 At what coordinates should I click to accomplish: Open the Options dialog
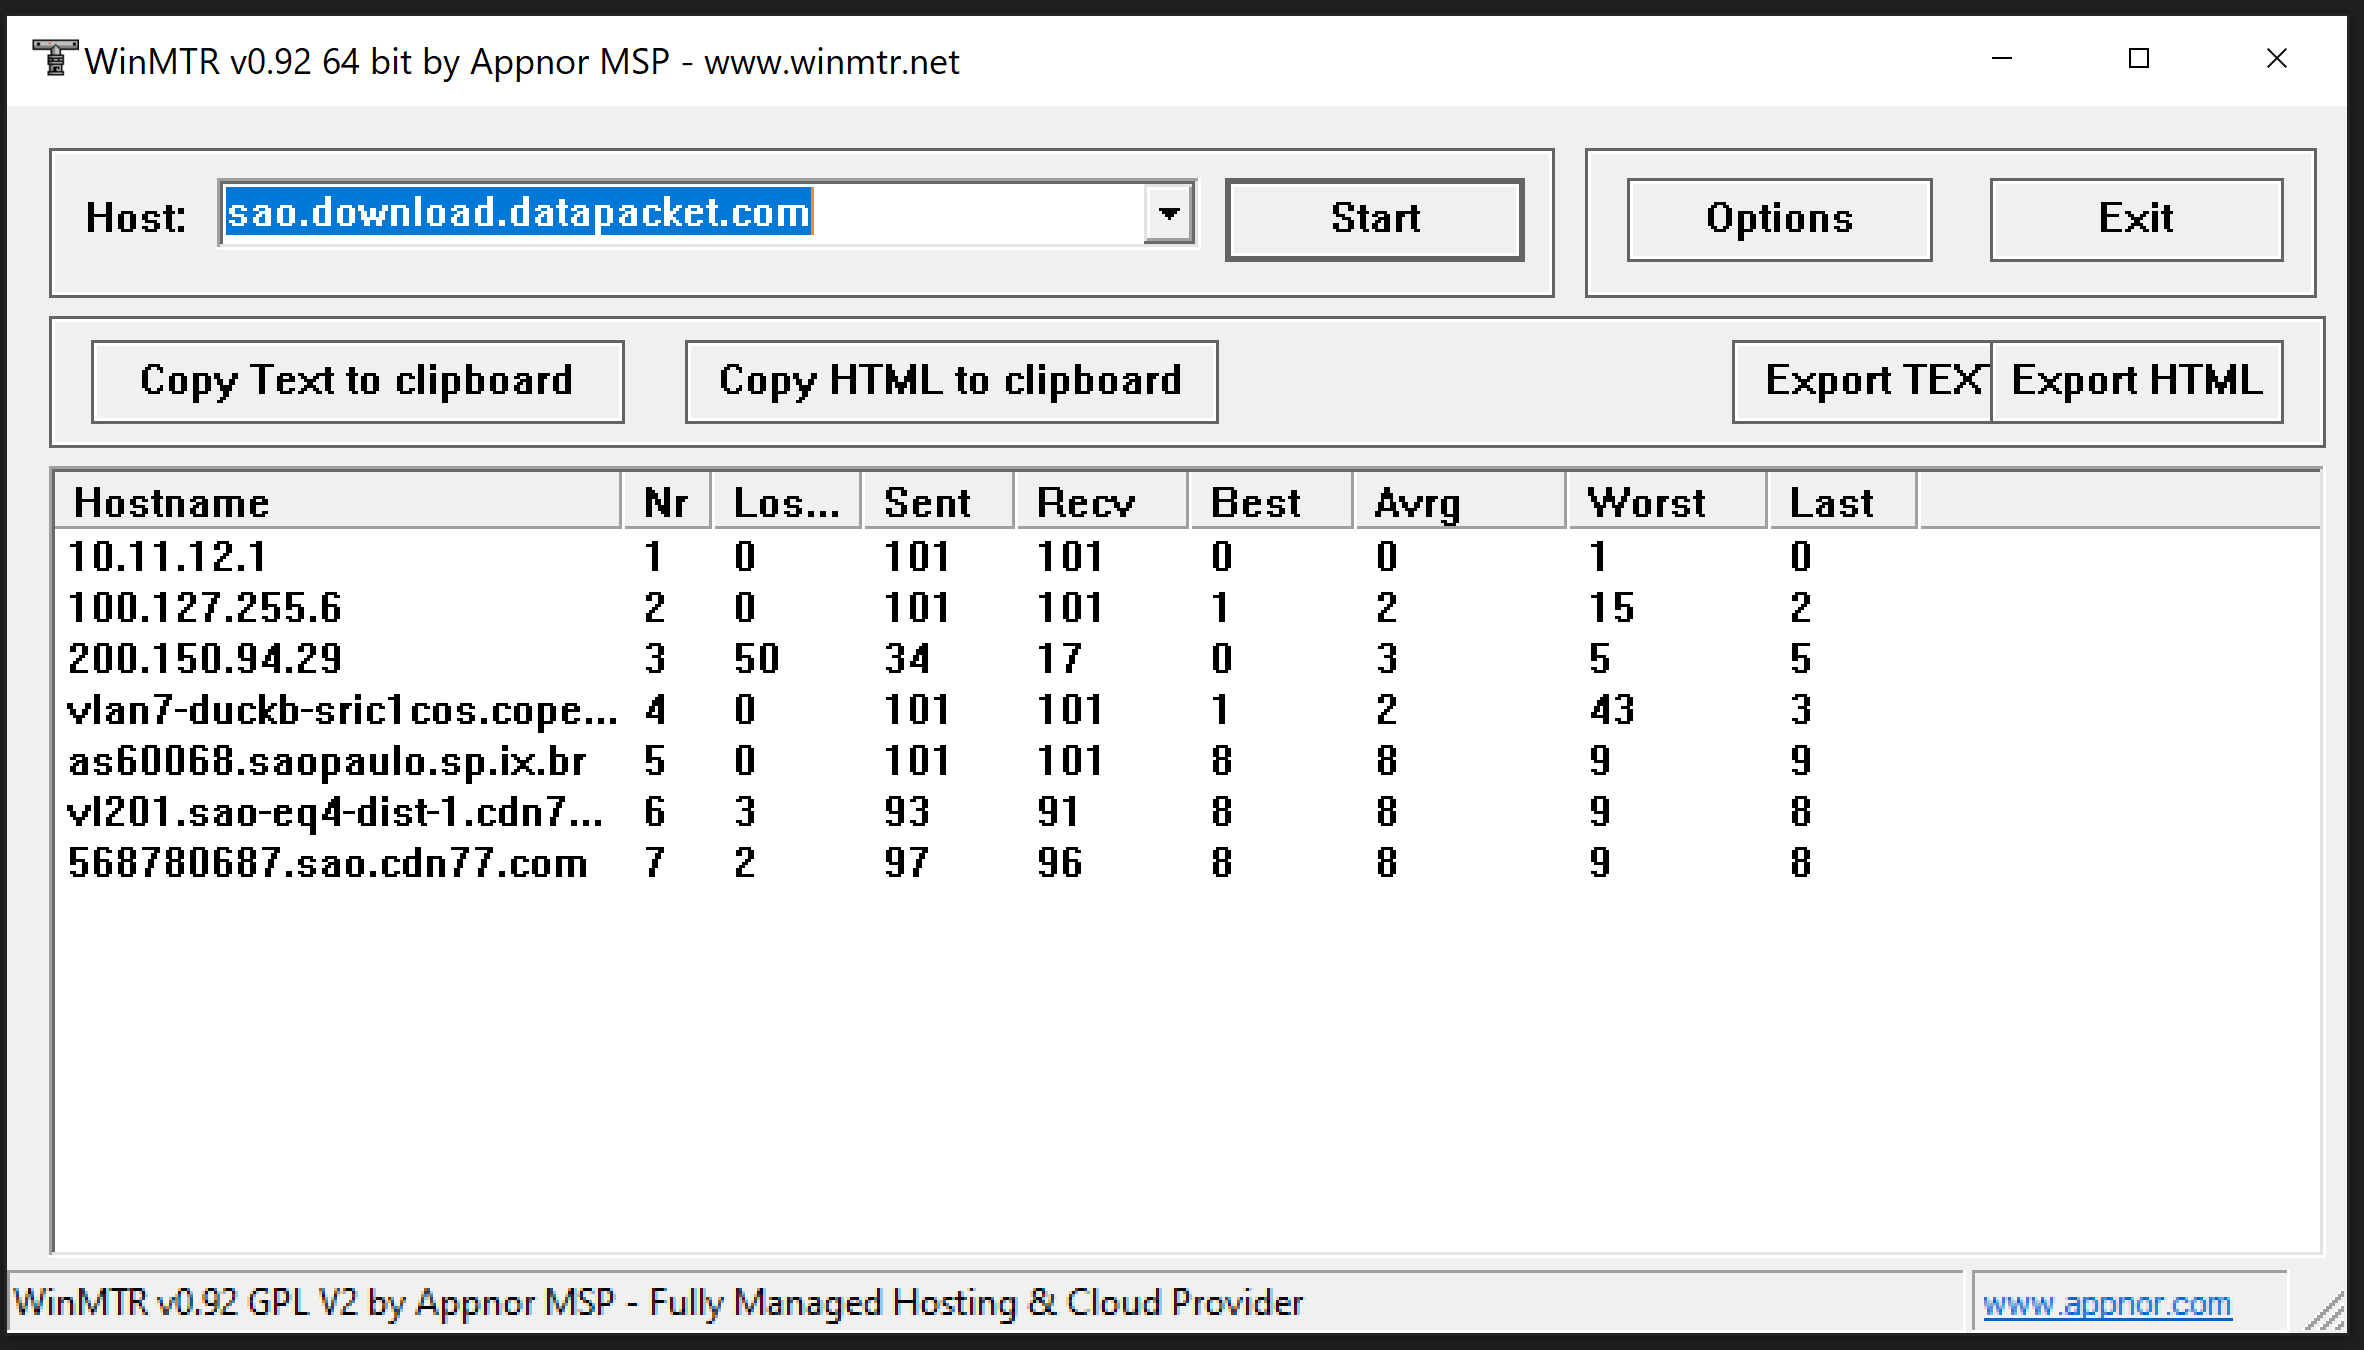pos(1779,219)
